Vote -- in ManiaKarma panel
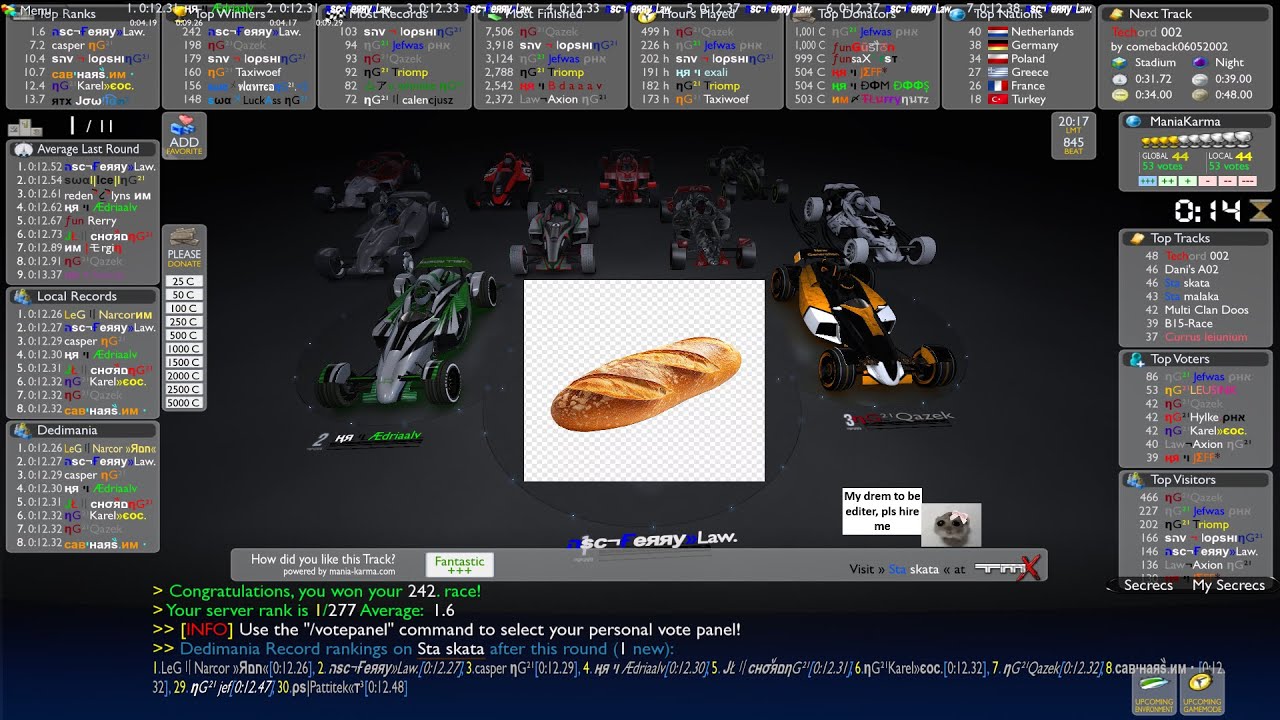This screenshot has height=720, width=1280. pyautogui.click(x=1228, y=181)
